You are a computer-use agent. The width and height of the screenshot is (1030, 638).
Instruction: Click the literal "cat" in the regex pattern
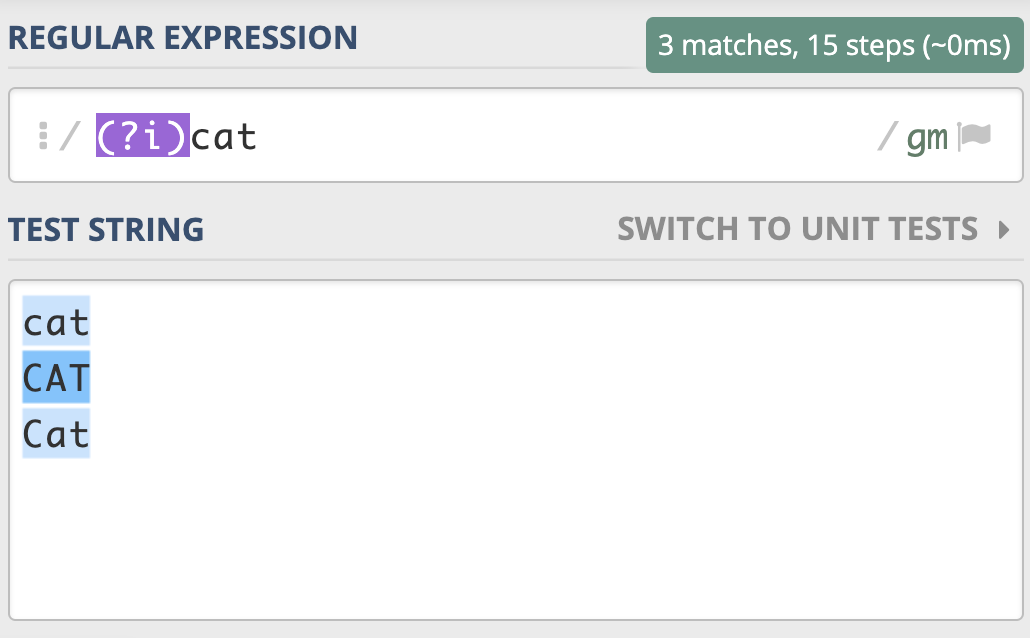[x=224, y=136]
